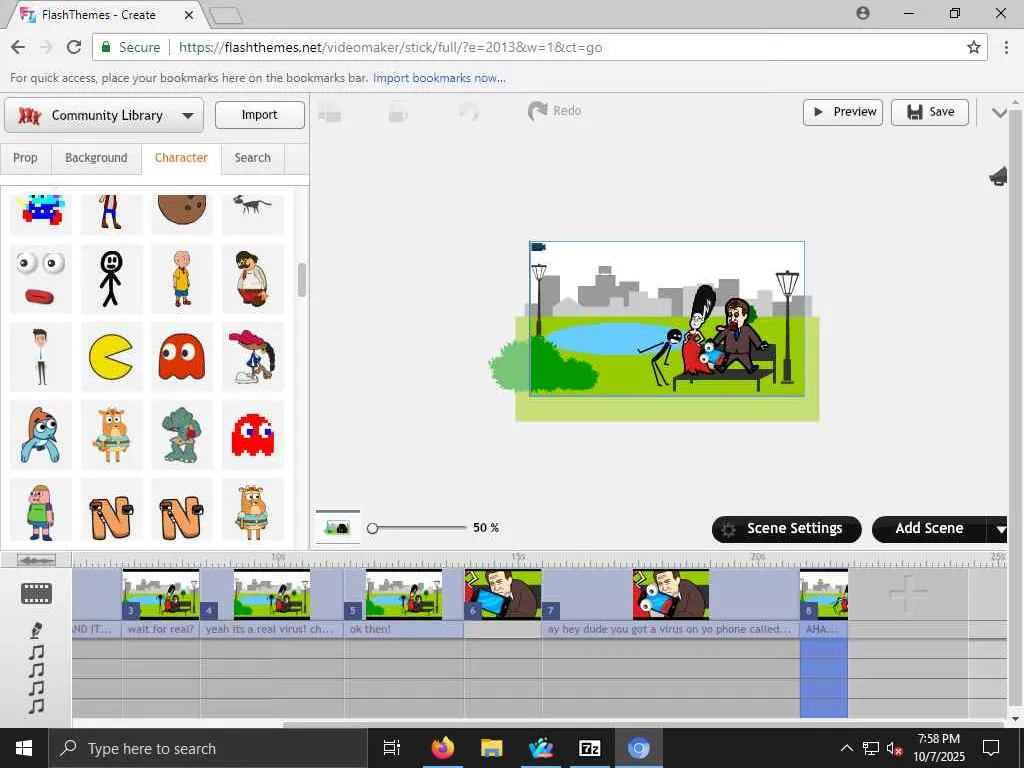Open 7-Zip from the taskbar
The height and width of the screenshot is (768, 1024).
coord(589,748)
